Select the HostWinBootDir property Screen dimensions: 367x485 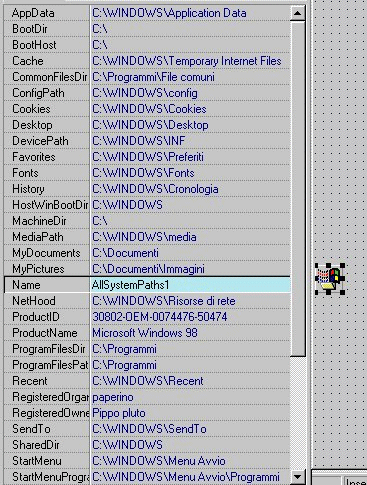pos(50,205)
